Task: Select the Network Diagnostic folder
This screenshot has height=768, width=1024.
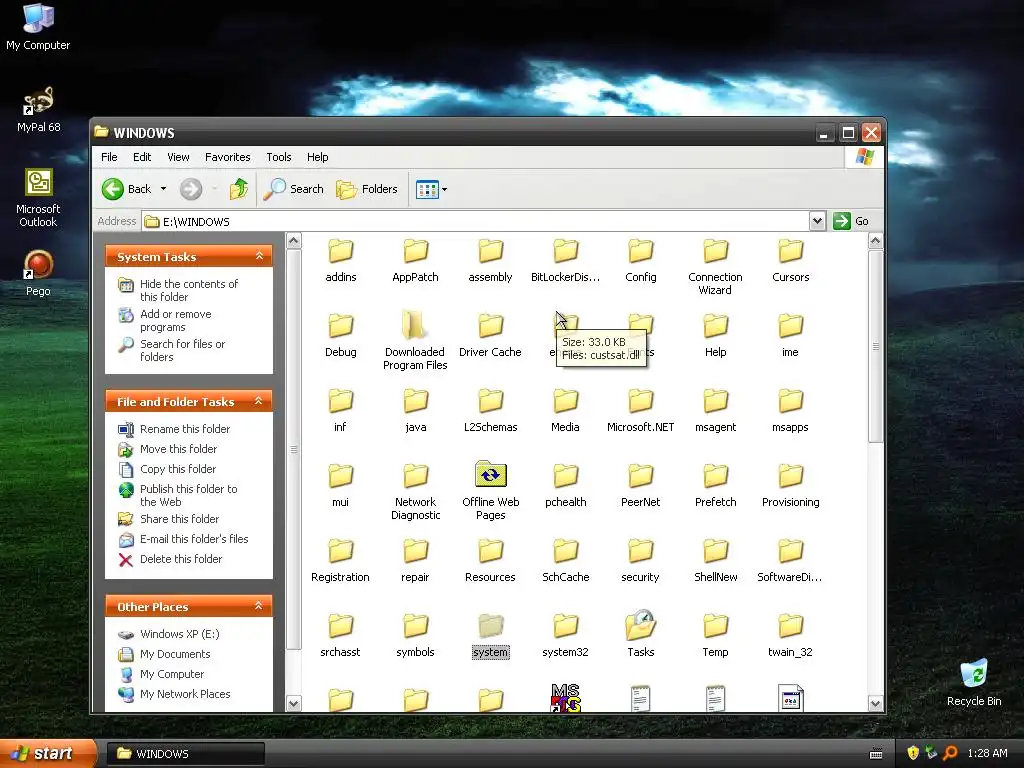Action: 415,491
